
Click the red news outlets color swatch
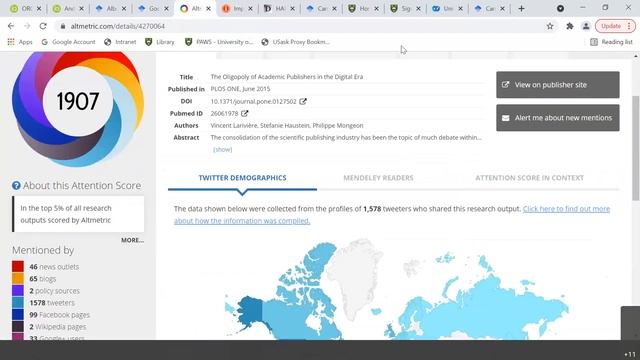point(18,267)
